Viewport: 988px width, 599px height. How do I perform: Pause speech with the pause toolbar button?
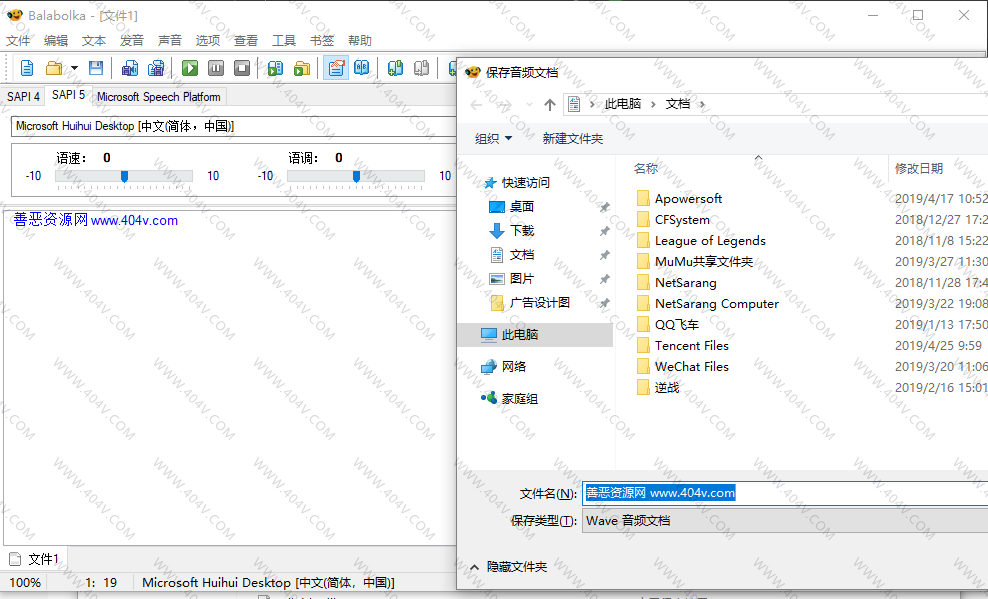[216, 68]
